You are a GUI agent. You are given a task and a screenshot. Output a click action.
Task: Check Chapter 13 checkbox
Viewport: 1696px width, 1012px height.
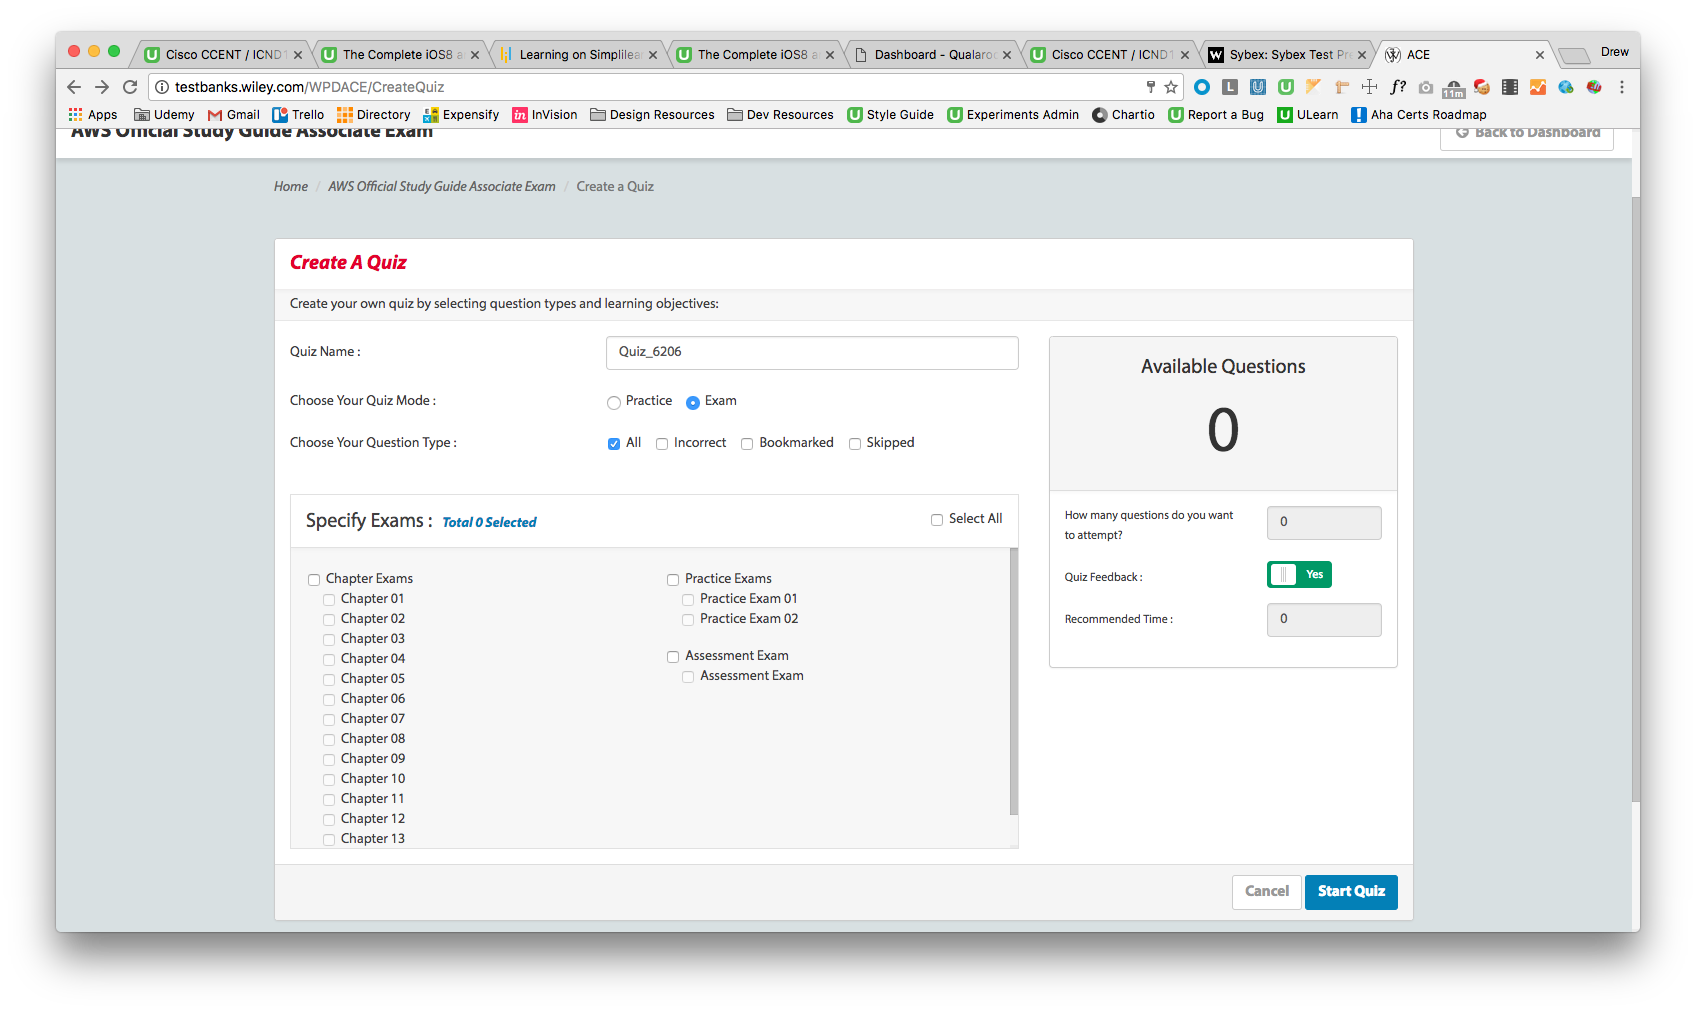(x=329, y=840)
